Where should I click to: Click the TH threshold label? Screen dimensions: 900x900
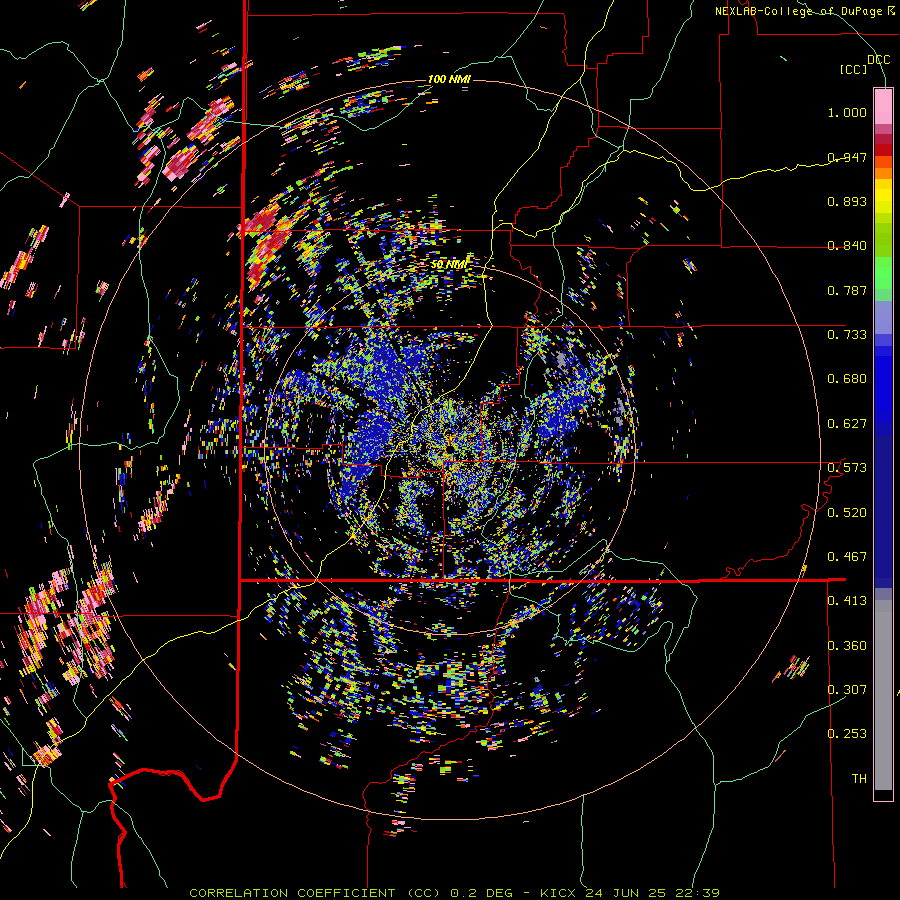859,778
